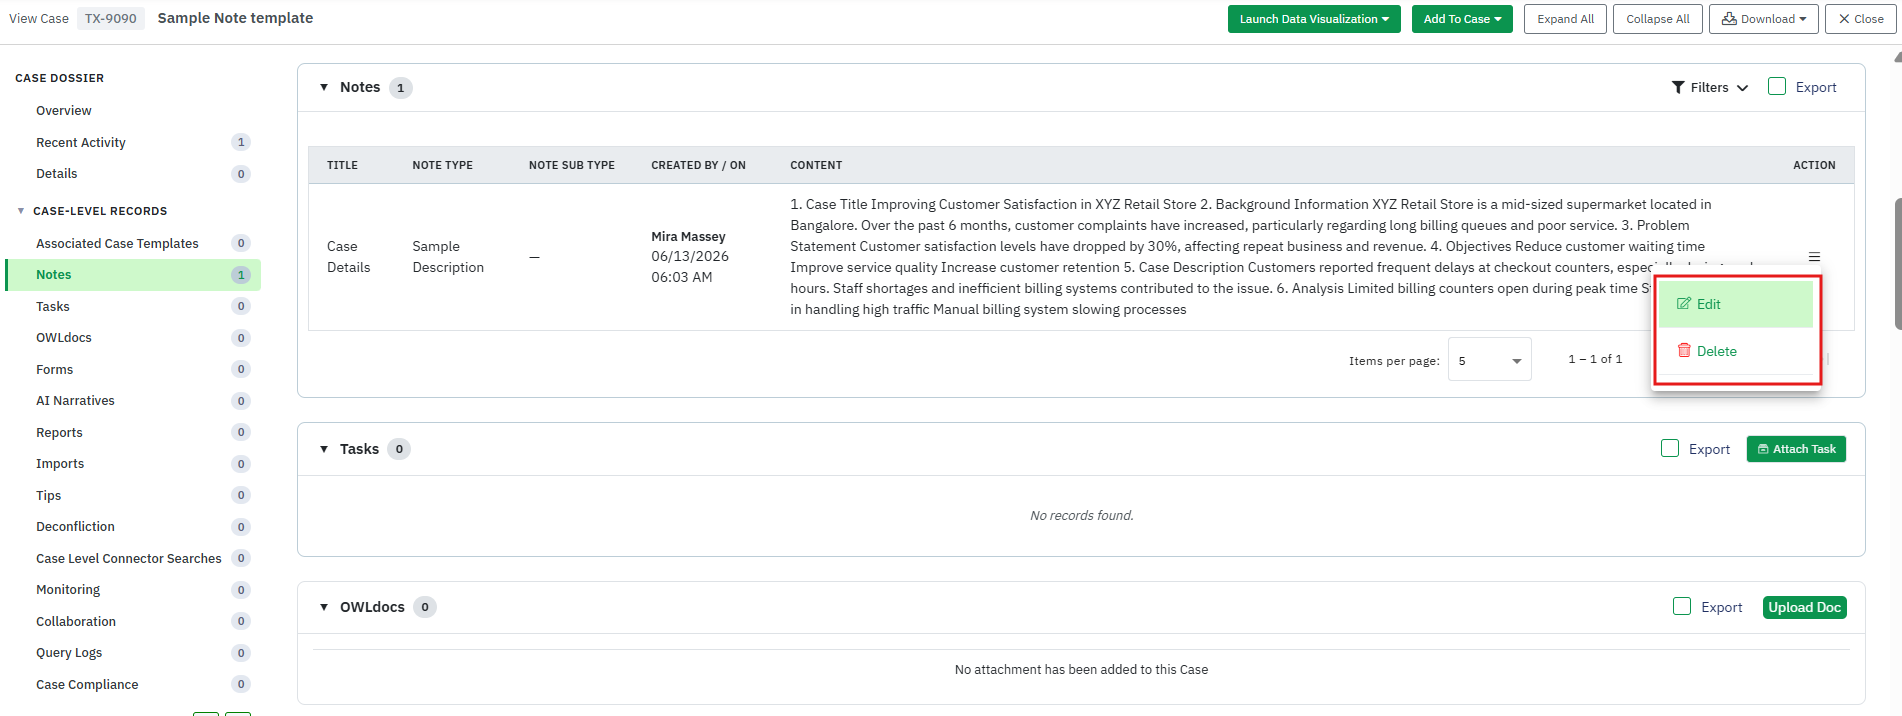1902x716 pixels.
Task: Open Tips in the sidebar
Action: click(x=49, y=496)
